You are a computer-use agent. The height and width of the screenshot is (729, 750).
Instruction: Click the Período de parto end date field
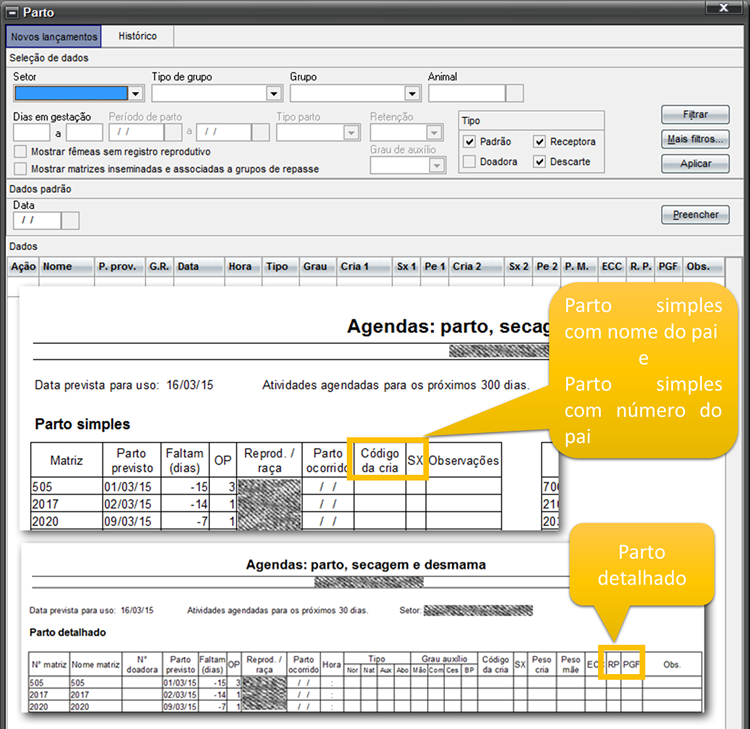click(224, 133)
